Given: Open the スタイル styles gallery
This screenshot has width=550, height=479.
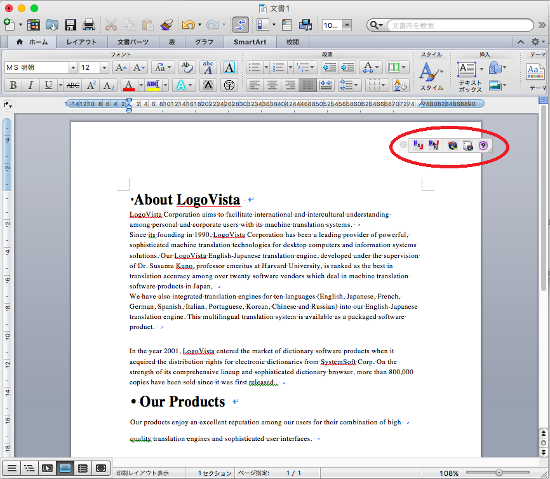Looking at the screenshot, I should [x=431, y=76].
